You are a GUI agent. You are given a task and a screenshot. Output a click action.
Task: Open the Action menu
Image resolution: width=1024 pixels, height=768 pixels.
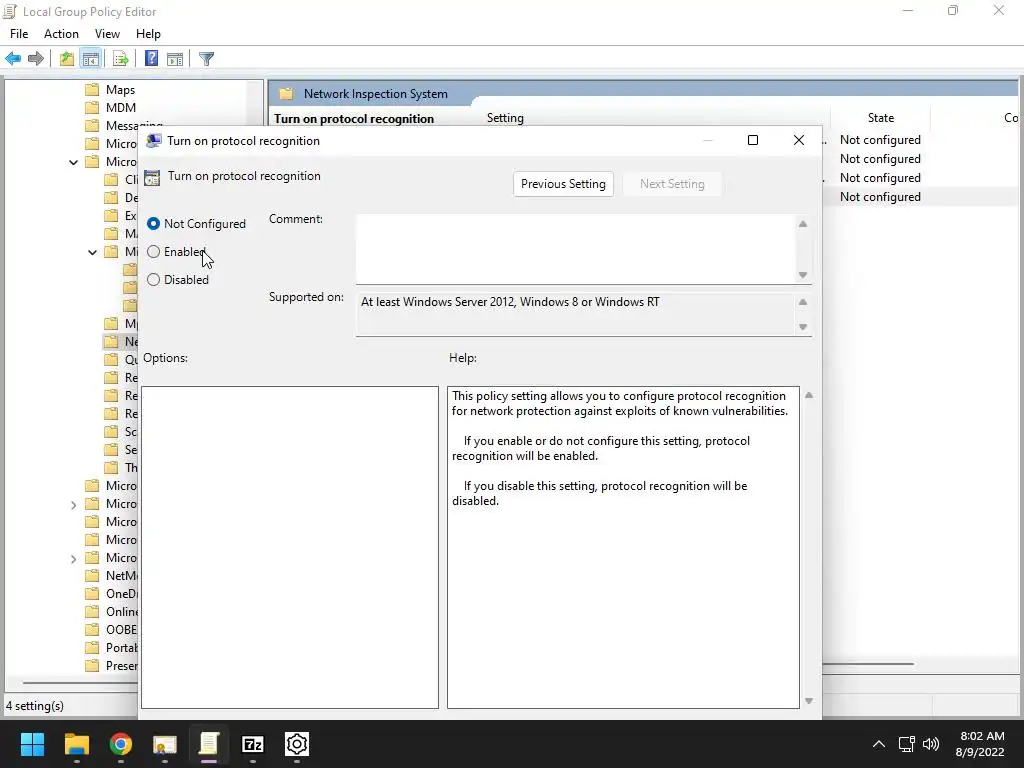[x=61, y=34]
